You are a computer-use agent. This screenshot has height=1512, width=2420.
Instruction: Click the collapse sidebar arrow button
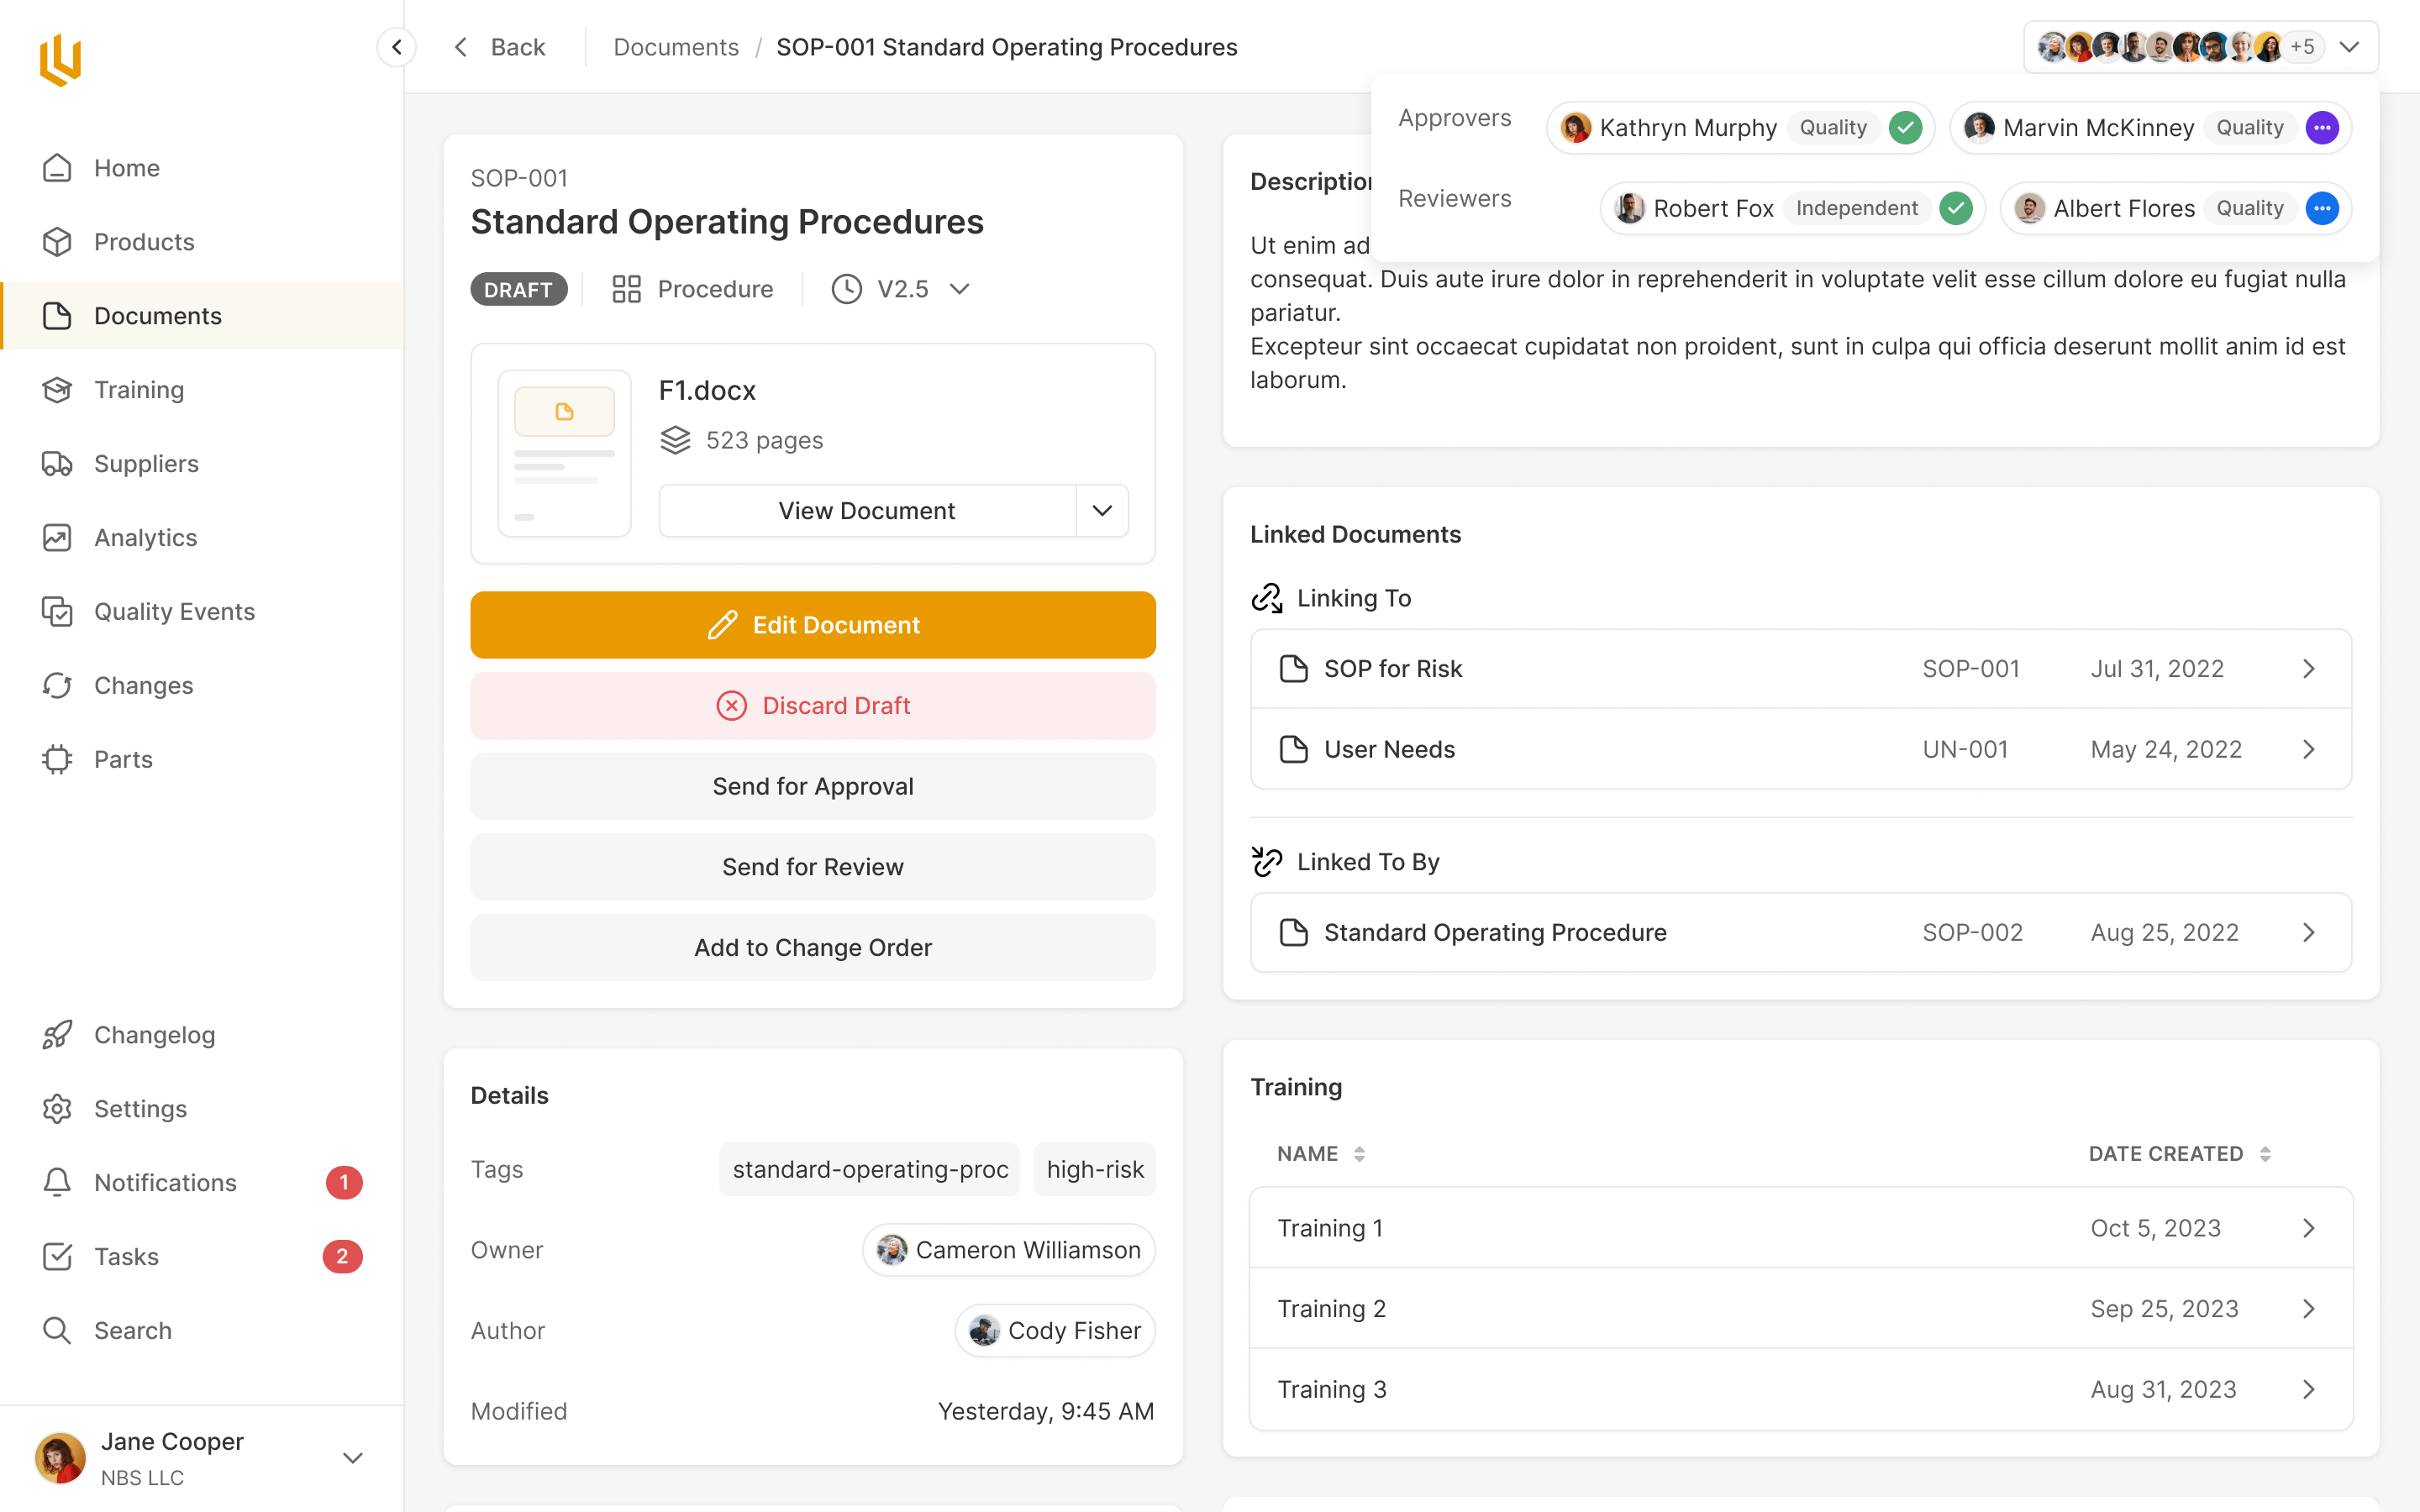point(397,47)
